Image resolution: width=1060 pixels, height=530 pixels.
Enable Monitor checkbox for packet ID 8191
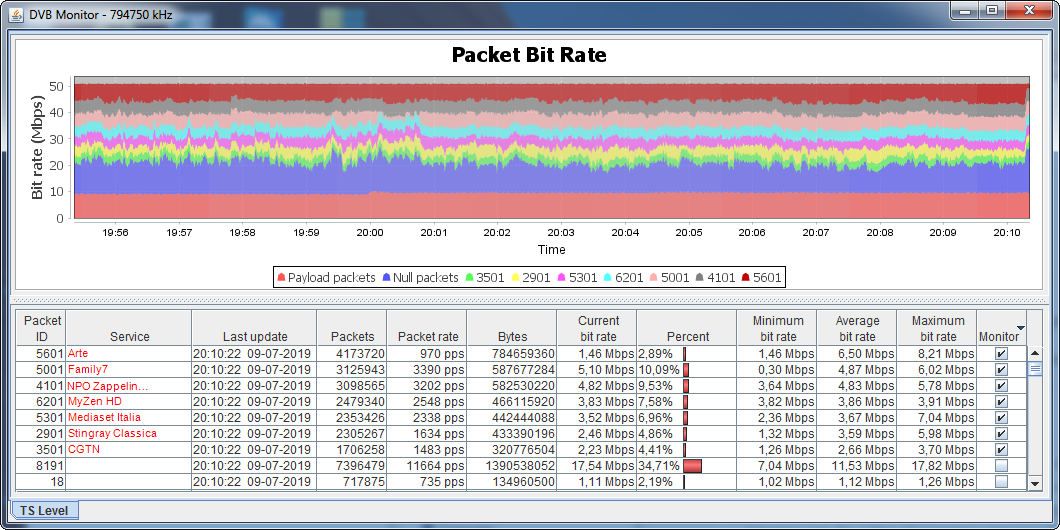coord(1001,466)
